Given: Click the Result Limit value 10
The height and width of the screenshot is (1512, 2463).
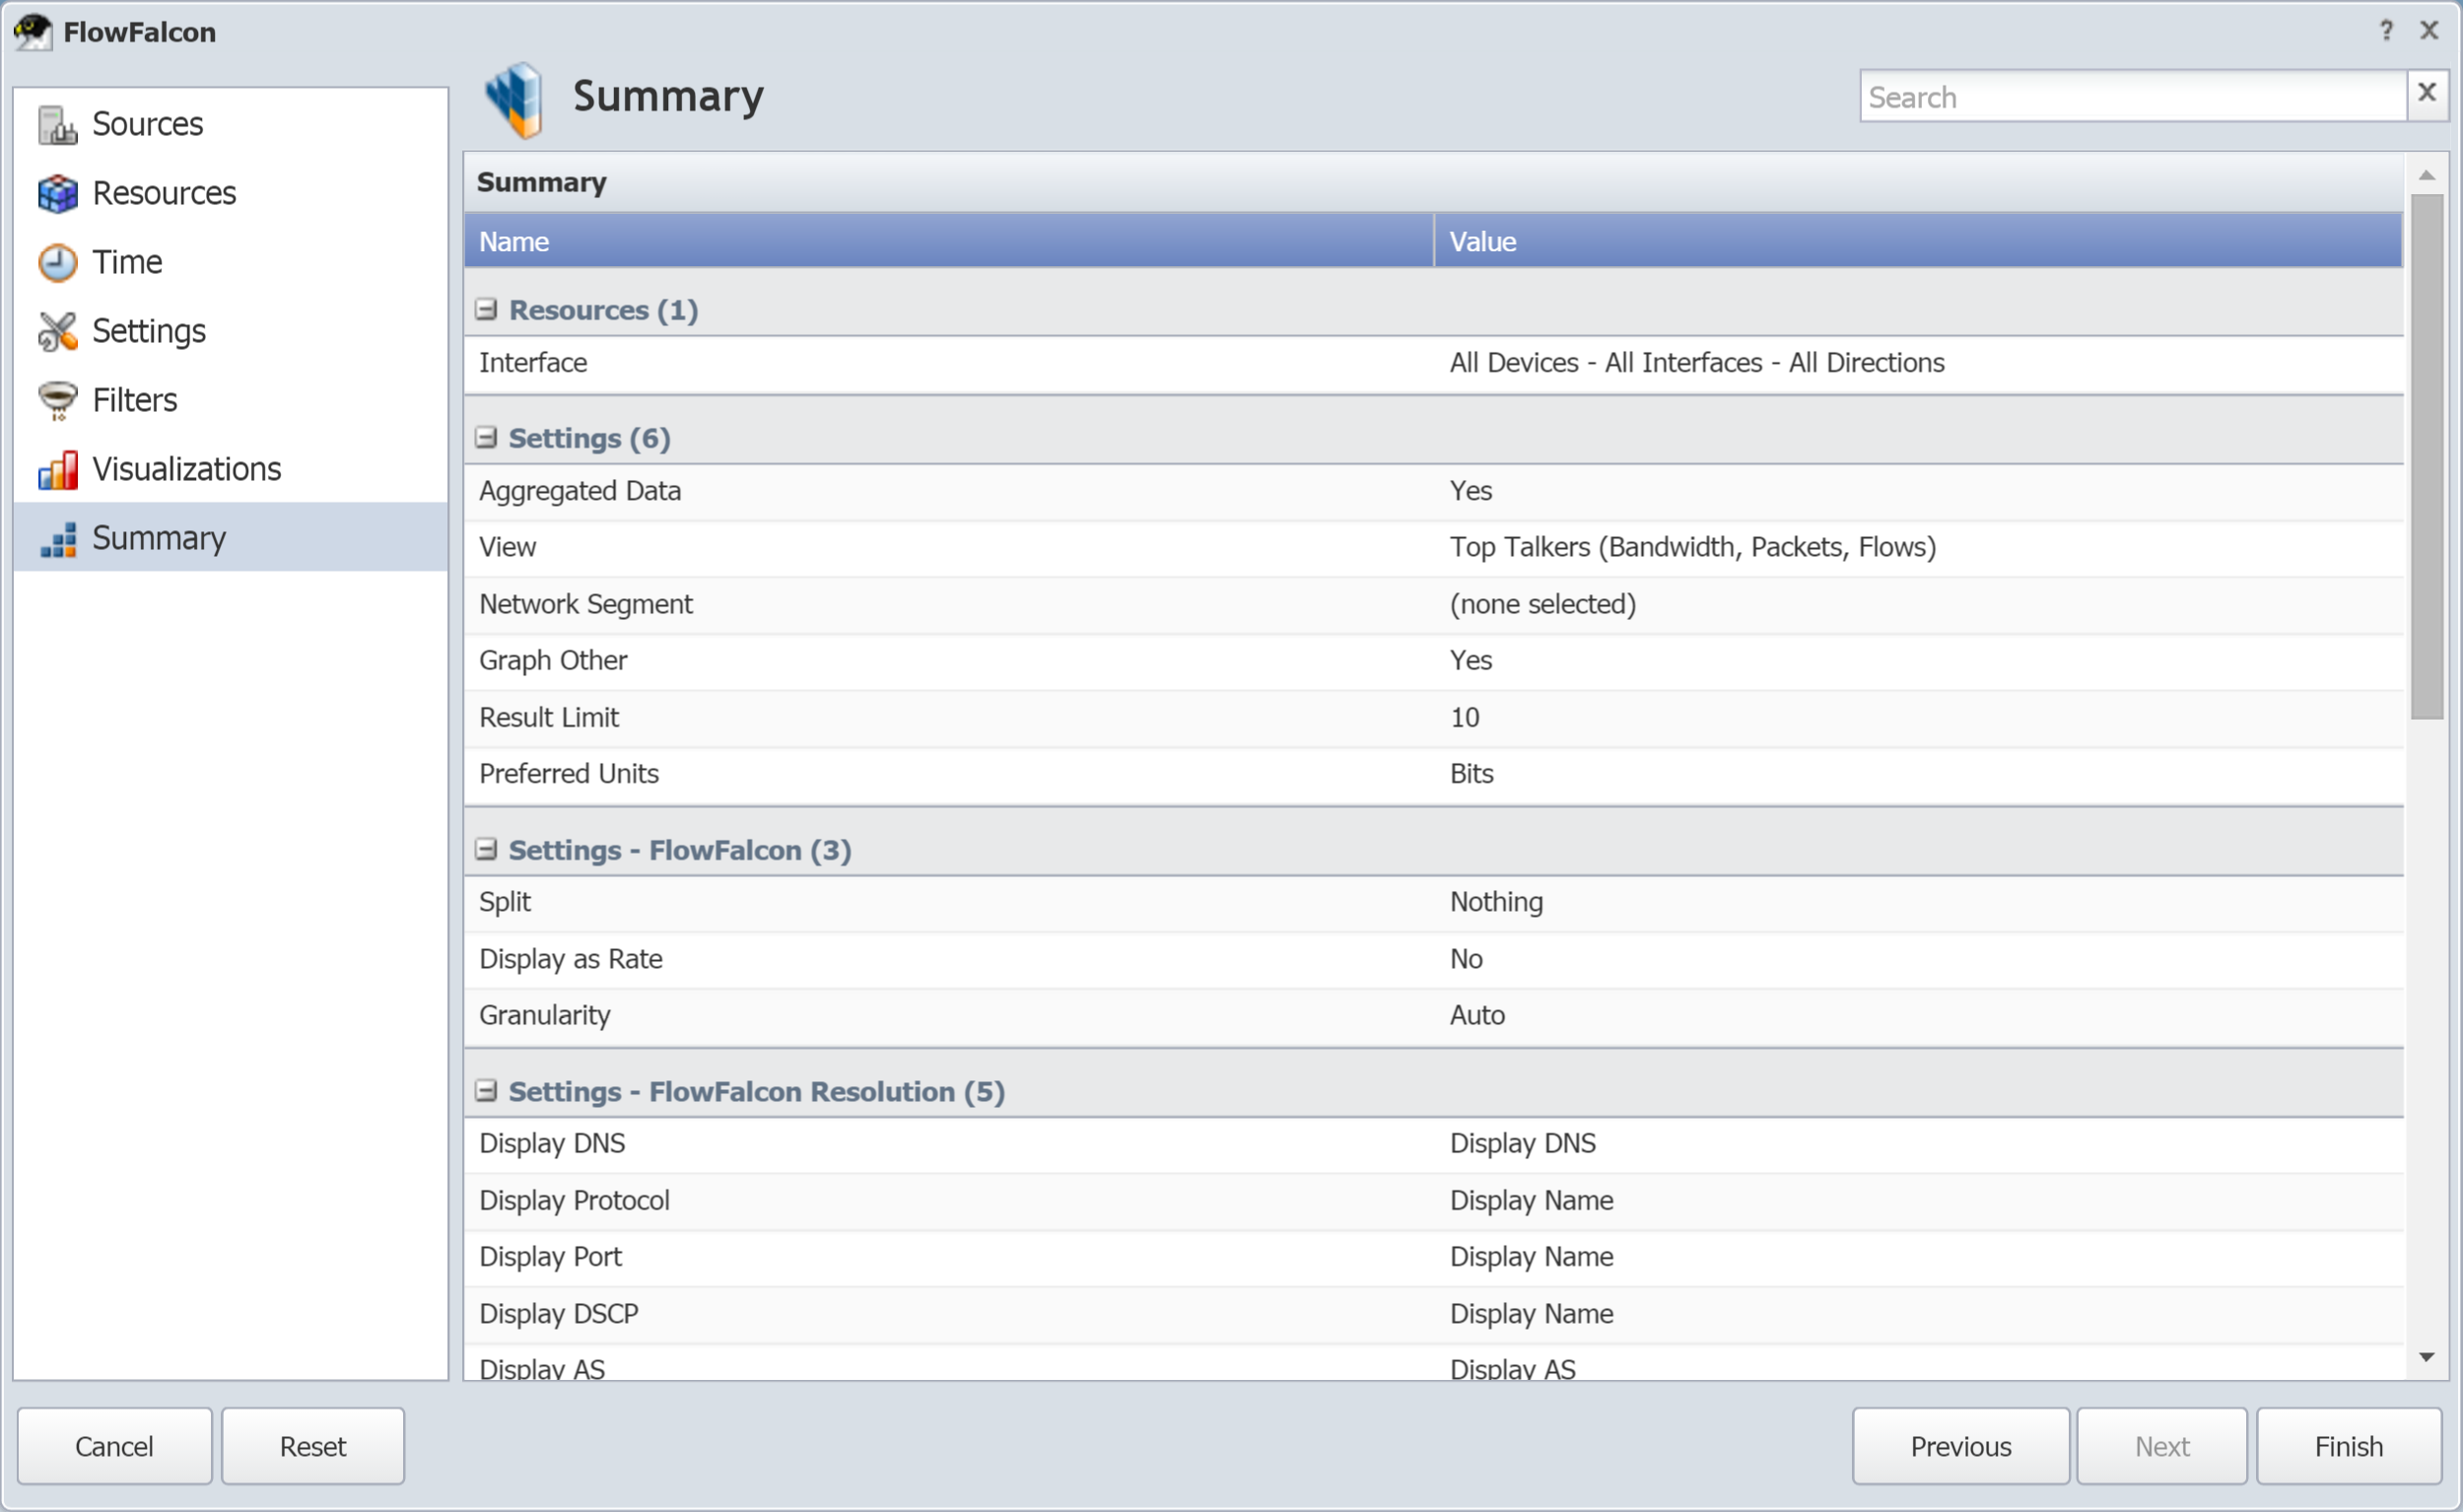Looking at the screenshot, I should point(1465,718).
